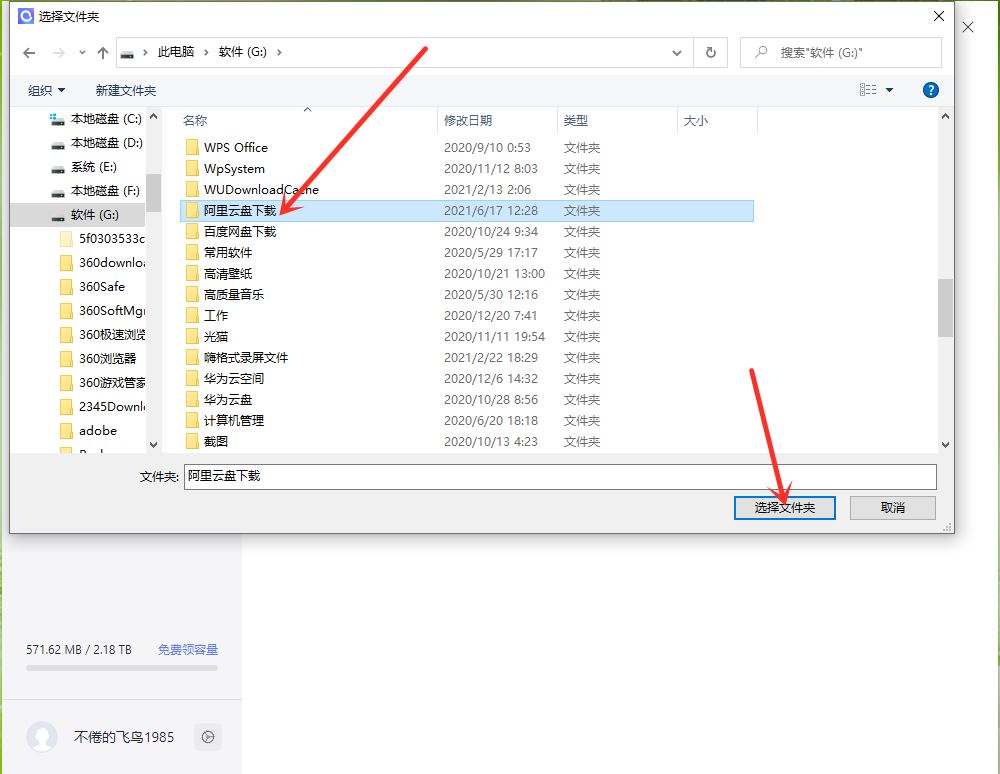Select the WpSystem folder icon
Screen dimensions: 1000x774
point(192,169)
